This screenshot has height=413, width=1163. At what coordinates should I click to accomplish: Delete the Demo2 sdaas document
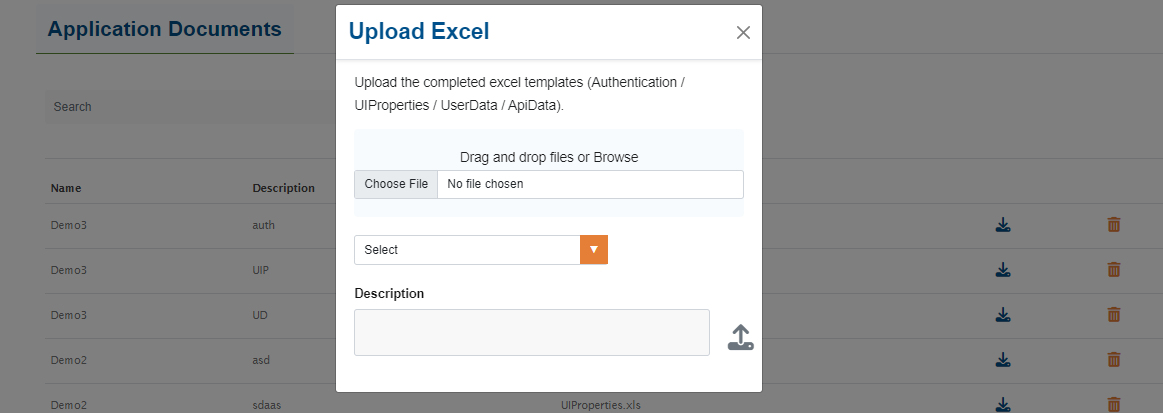(1114, 404)
